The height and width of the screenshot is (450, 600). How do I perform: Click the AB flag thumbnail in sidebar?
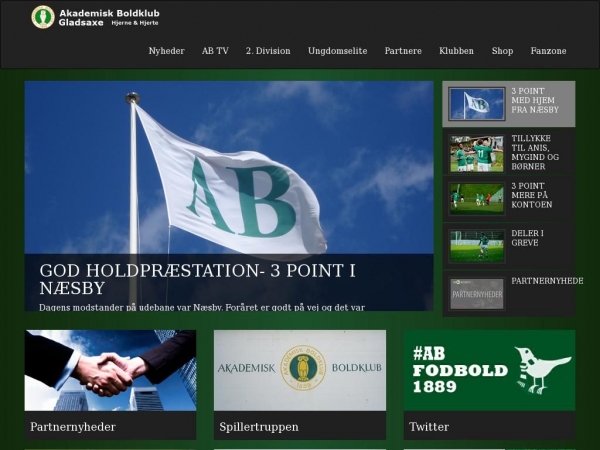point(476,104)
